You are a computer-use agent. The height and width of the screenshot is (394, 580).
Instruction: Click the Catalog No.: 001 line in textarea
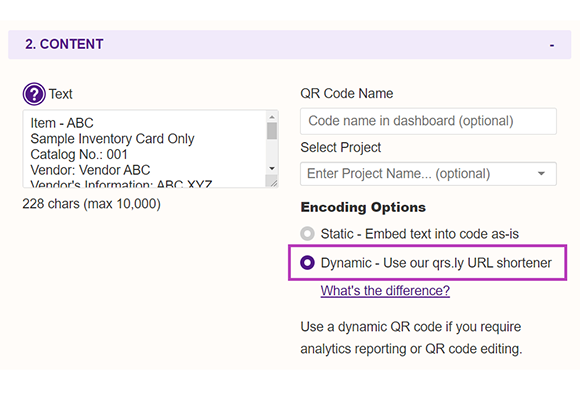pos(79,154)
